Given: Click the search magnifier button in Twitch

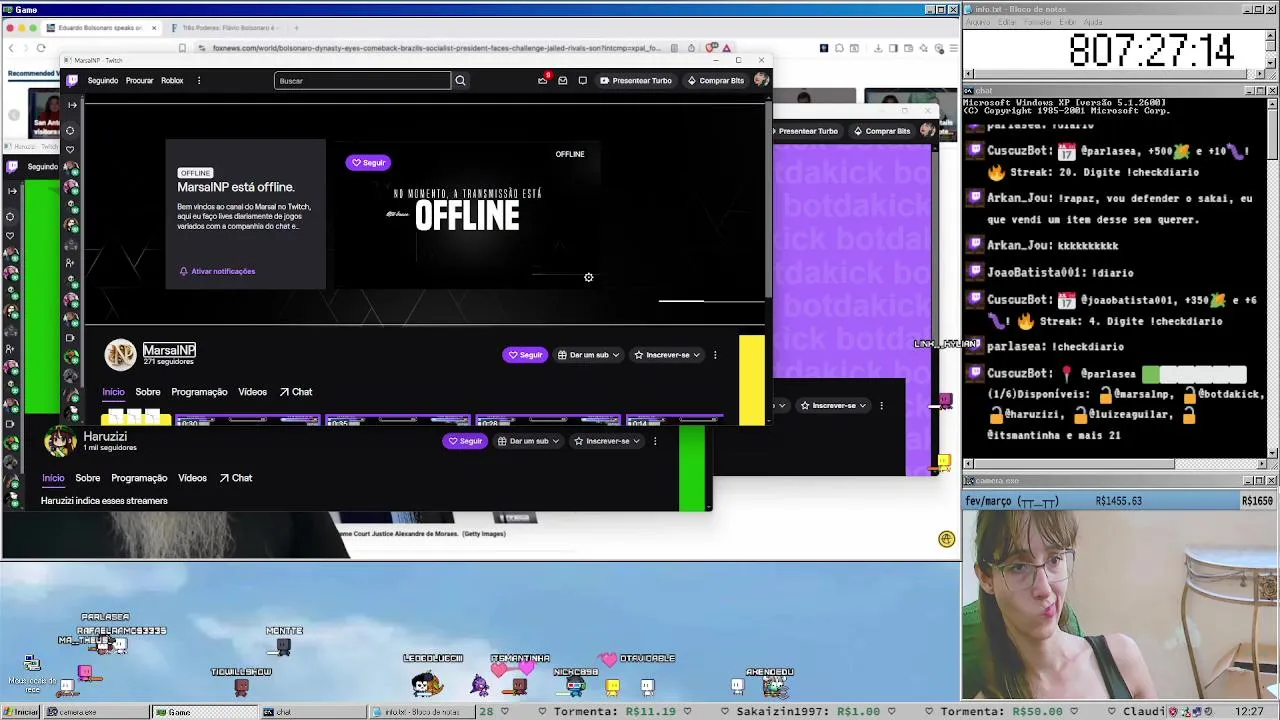Looking at the screenshot, I should pyautogui.click(x=460, y=80).
